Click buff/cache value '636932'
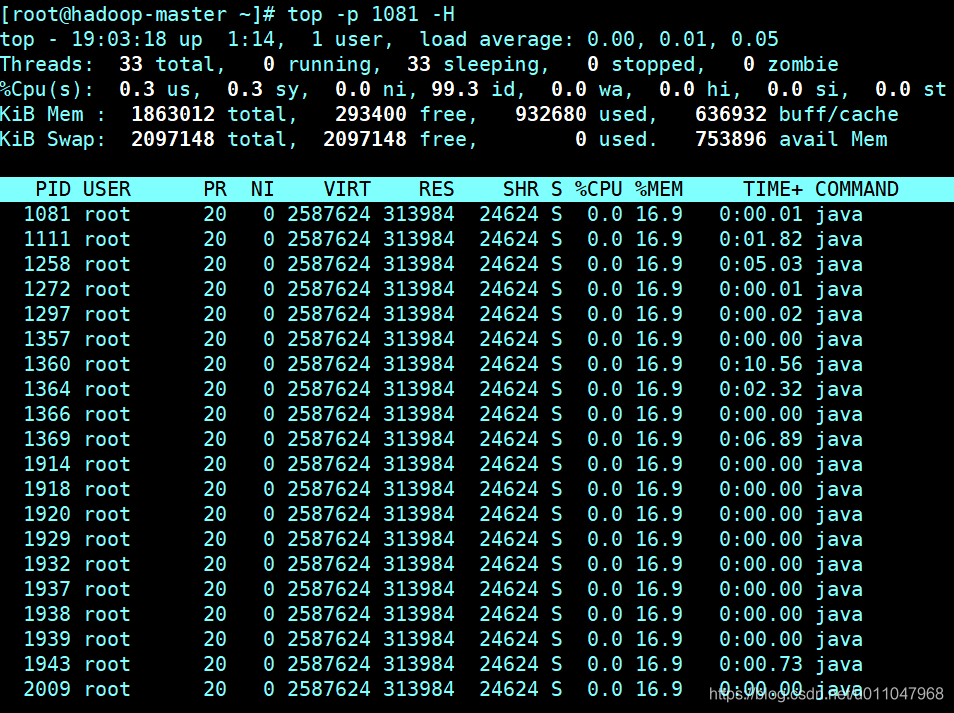The width and height of the screenshot is (954, 713). (731, 114)
